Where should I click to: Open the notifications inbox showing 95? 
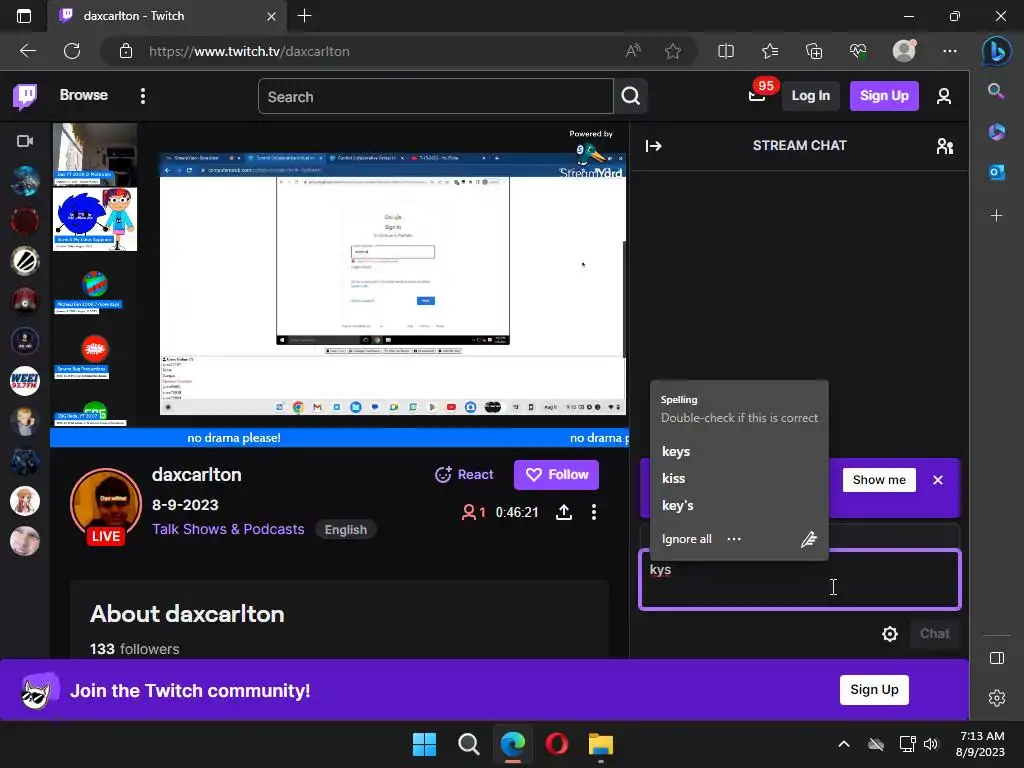click(758, 95)
